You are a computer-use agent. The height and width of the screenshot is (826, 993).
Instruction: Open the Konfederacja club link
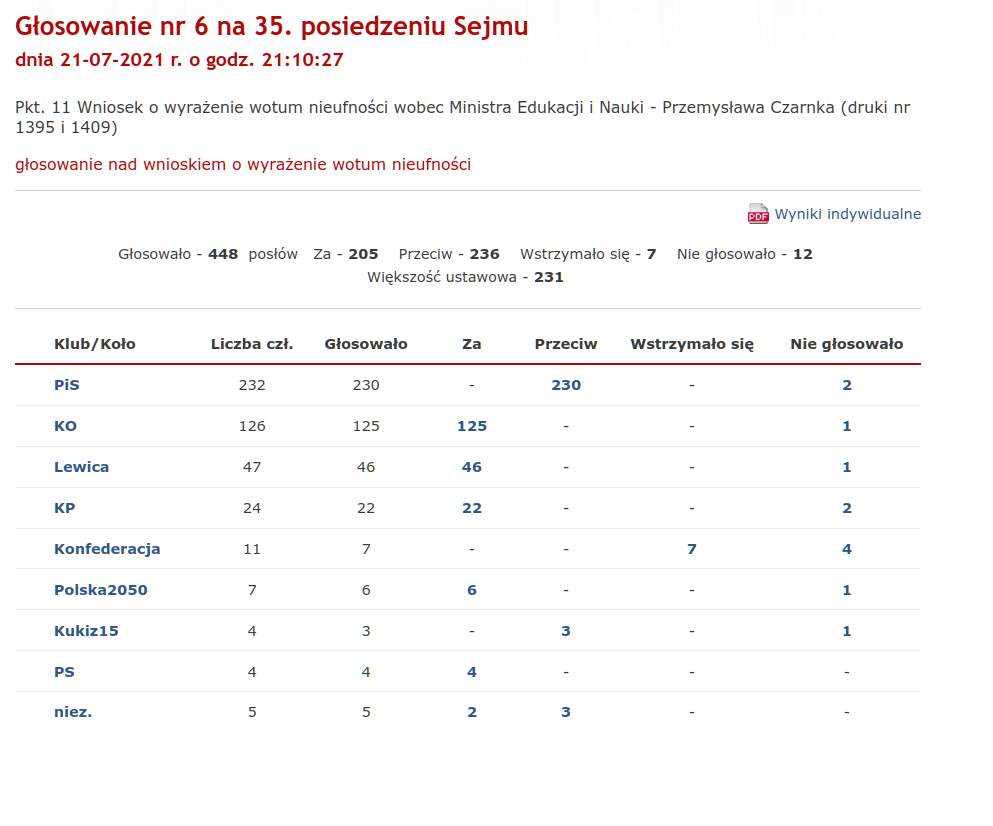[107, 549]
